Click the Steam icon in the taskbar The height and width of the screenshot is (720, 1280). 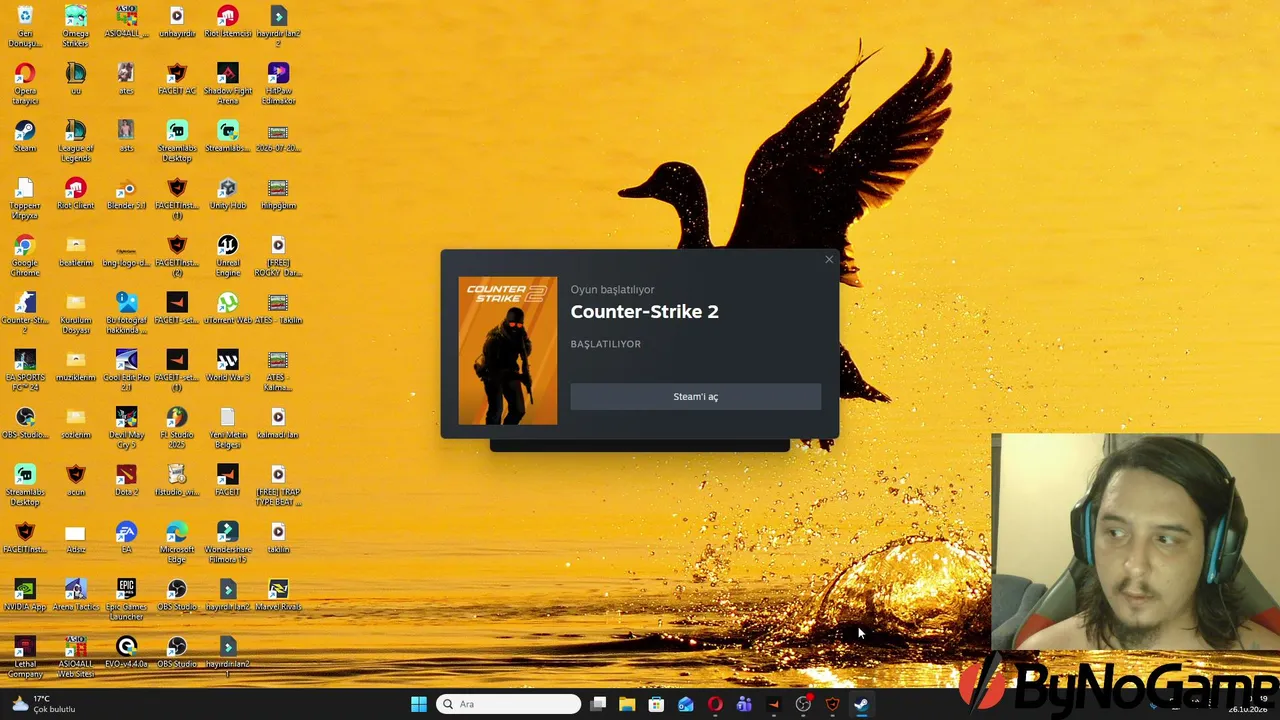pos(861,704)
